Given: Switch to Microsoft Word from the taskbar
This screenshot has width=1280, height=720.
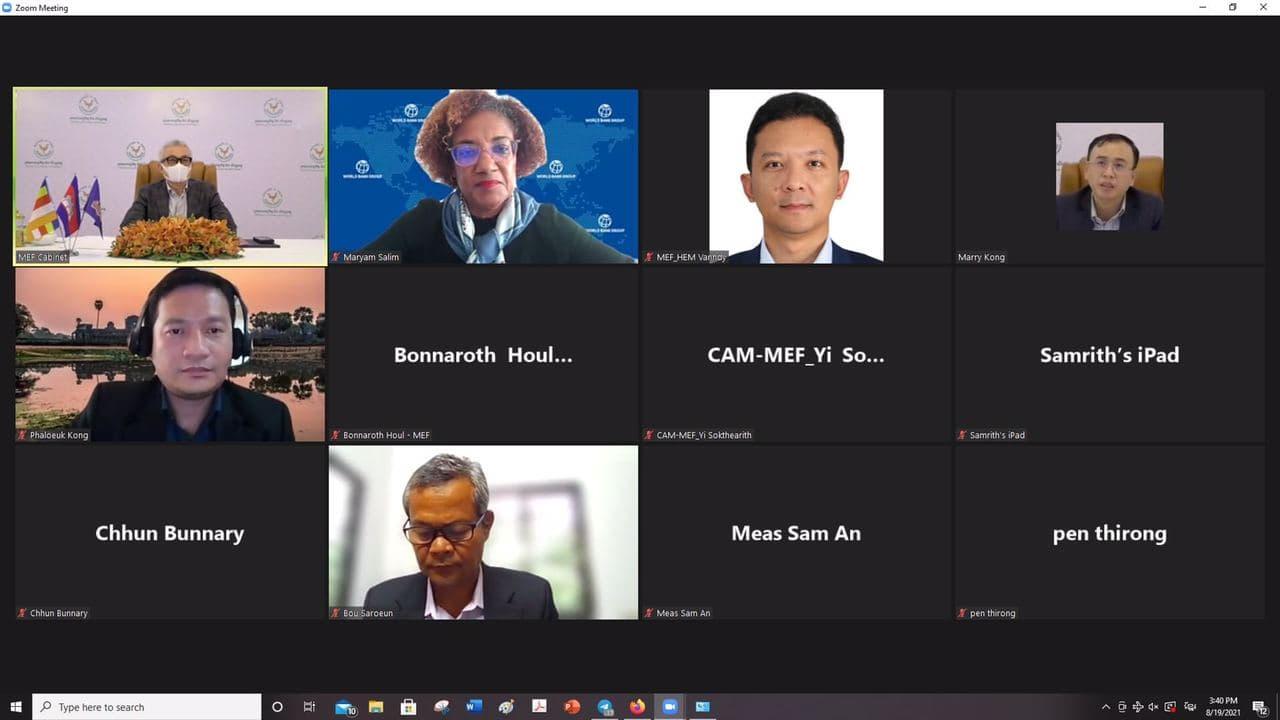Looking at the screenshot, I should (x=474, y=707).
